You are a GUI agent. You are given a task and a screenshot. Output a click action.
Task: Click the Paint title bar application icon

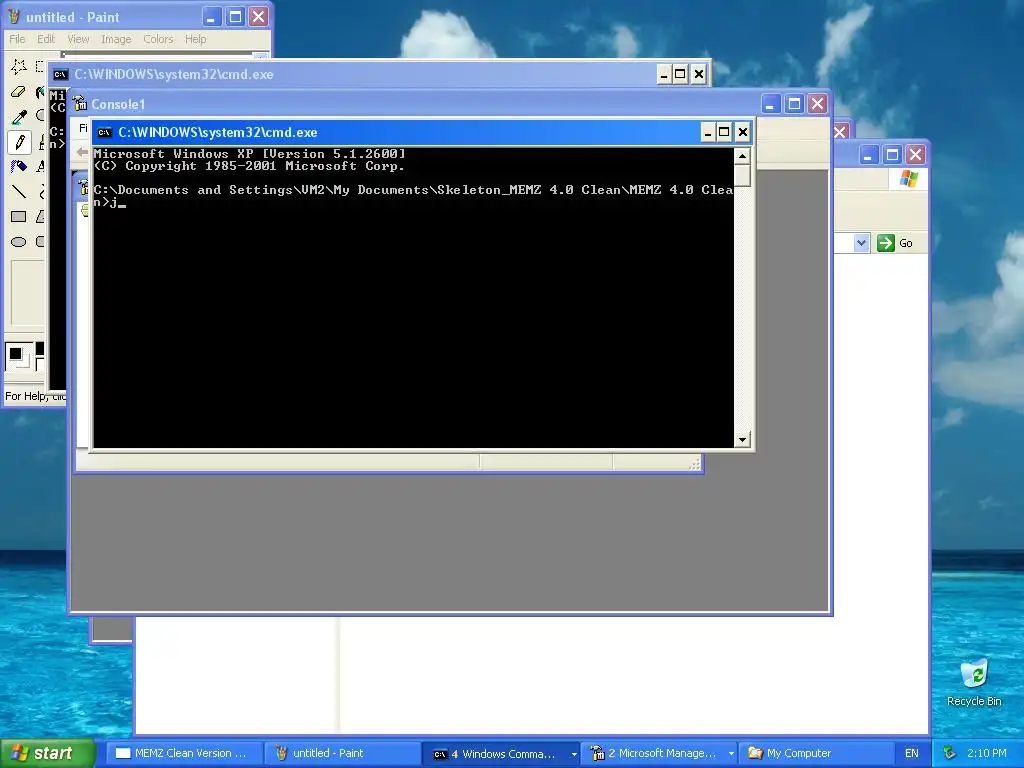coord(14,16)
